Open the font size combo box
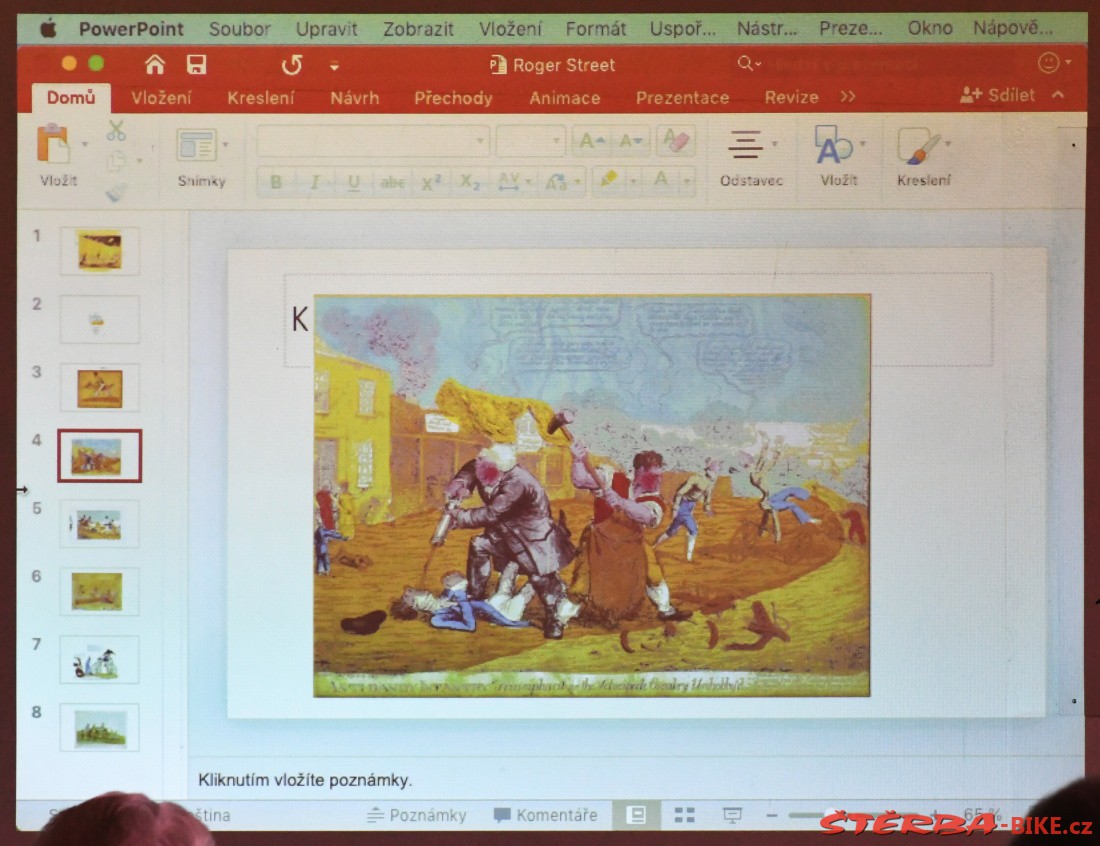Screen dimensions: 1100x846 coord(530,141)
